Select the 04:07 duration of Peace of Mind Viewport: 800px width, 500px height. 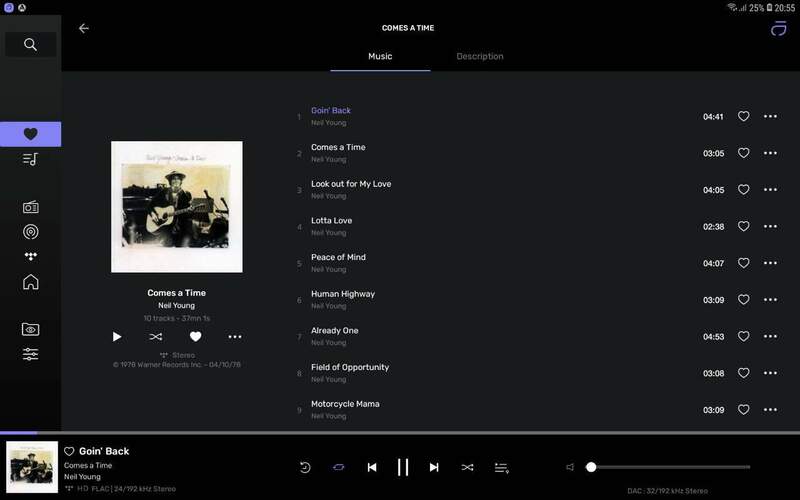(x=713, y=263)
